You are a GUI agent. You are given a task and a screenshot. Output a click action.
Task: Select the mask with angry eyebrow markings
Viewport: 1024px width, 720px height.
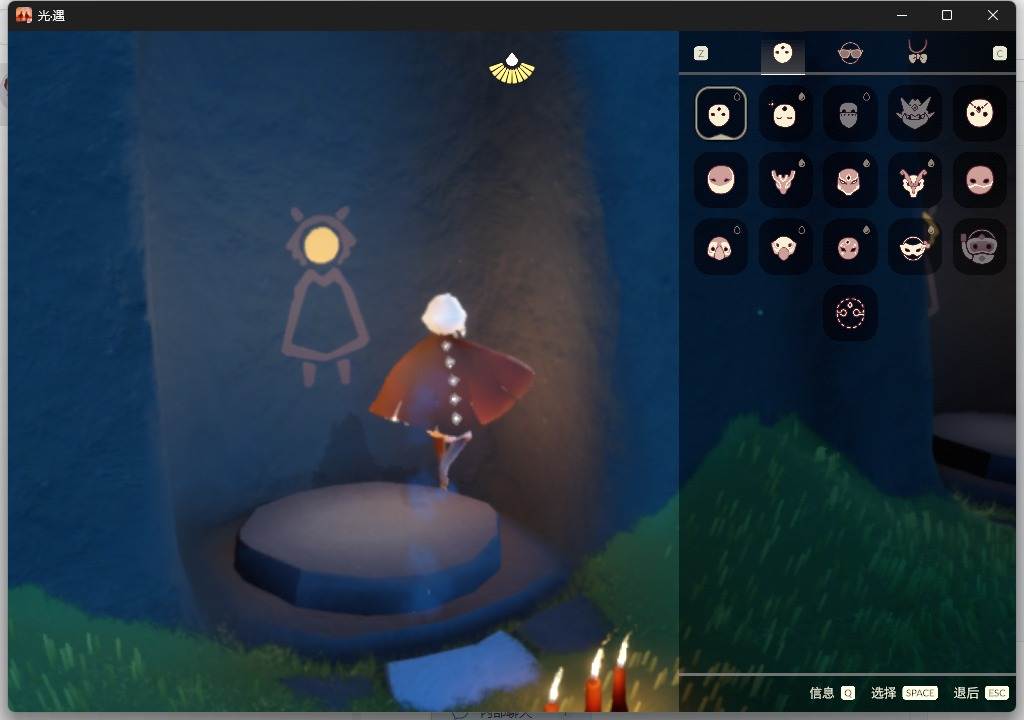(979, 114)
